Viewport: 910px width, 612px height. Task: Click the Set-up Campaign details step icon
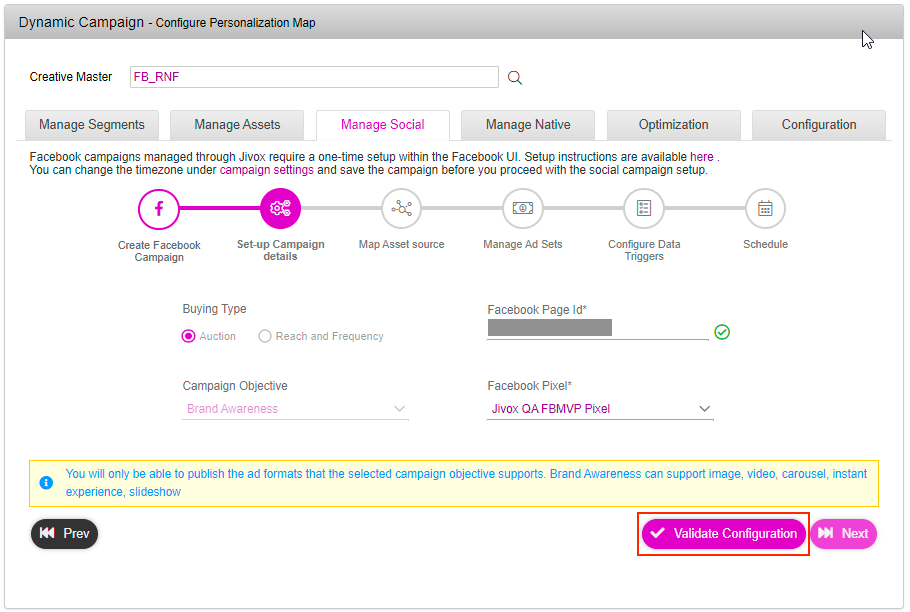(x=280, y=209)
